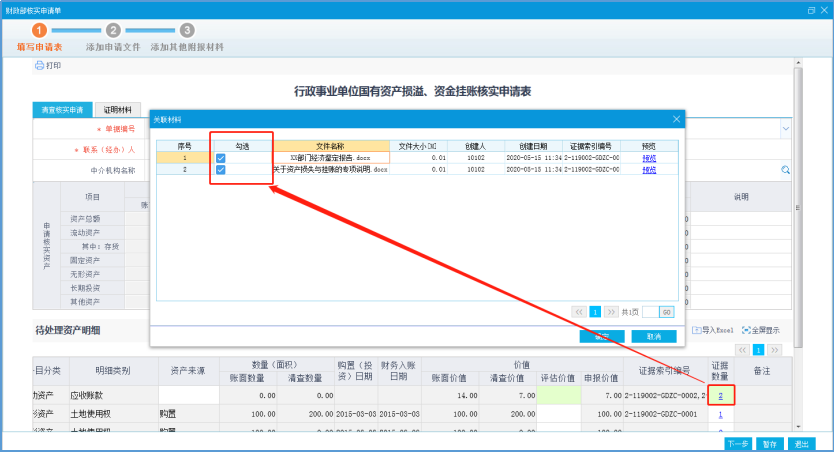Uncheck the checkbox in row 2
The height and width of the screenshot is (452, 834).
coord(220,171)
